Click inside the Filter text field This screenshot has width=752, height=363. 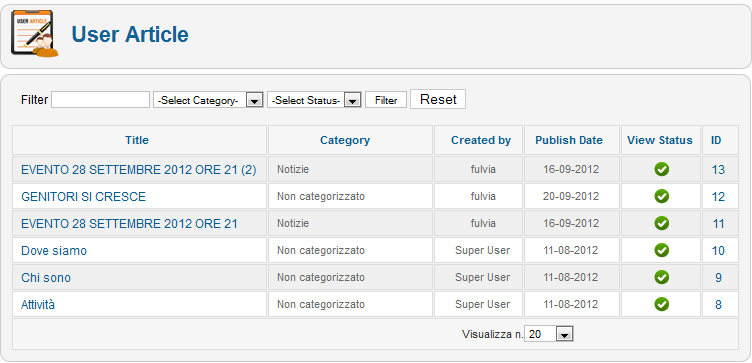pyautogui.click(x=100, y=100)
